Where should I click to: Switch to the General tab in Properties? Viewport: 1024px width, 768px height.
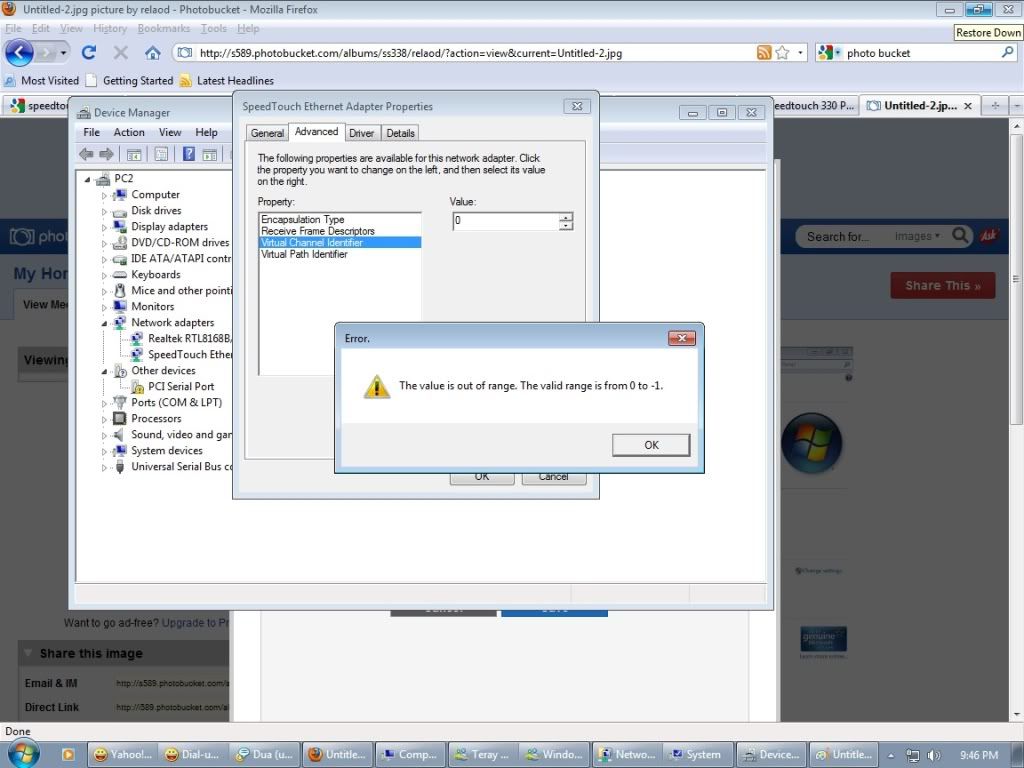(x=267, y=133)
